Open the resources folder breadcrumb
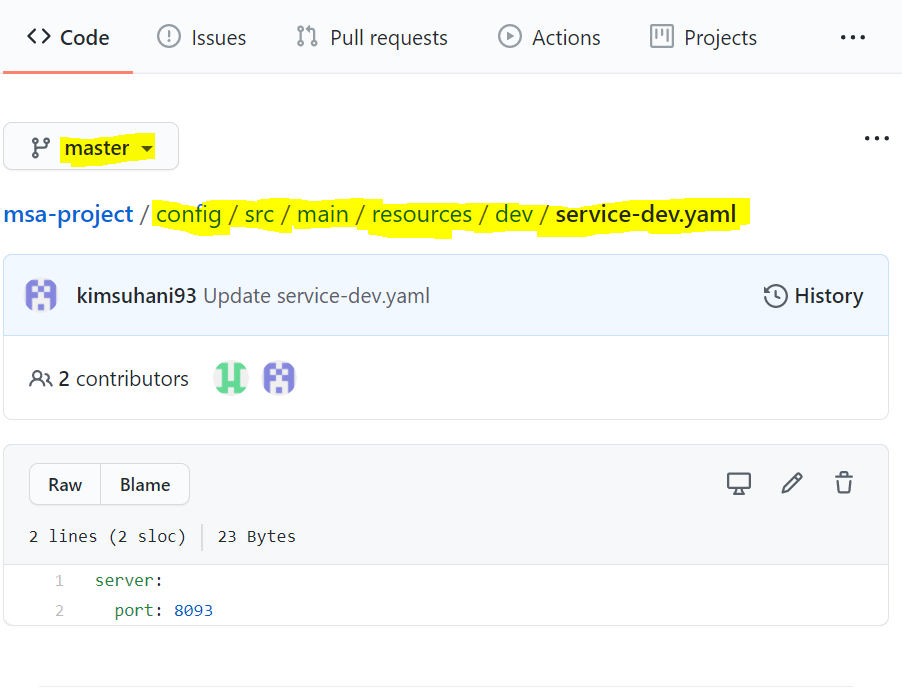This screenshot has height=700, width=902. click(422, 214)
